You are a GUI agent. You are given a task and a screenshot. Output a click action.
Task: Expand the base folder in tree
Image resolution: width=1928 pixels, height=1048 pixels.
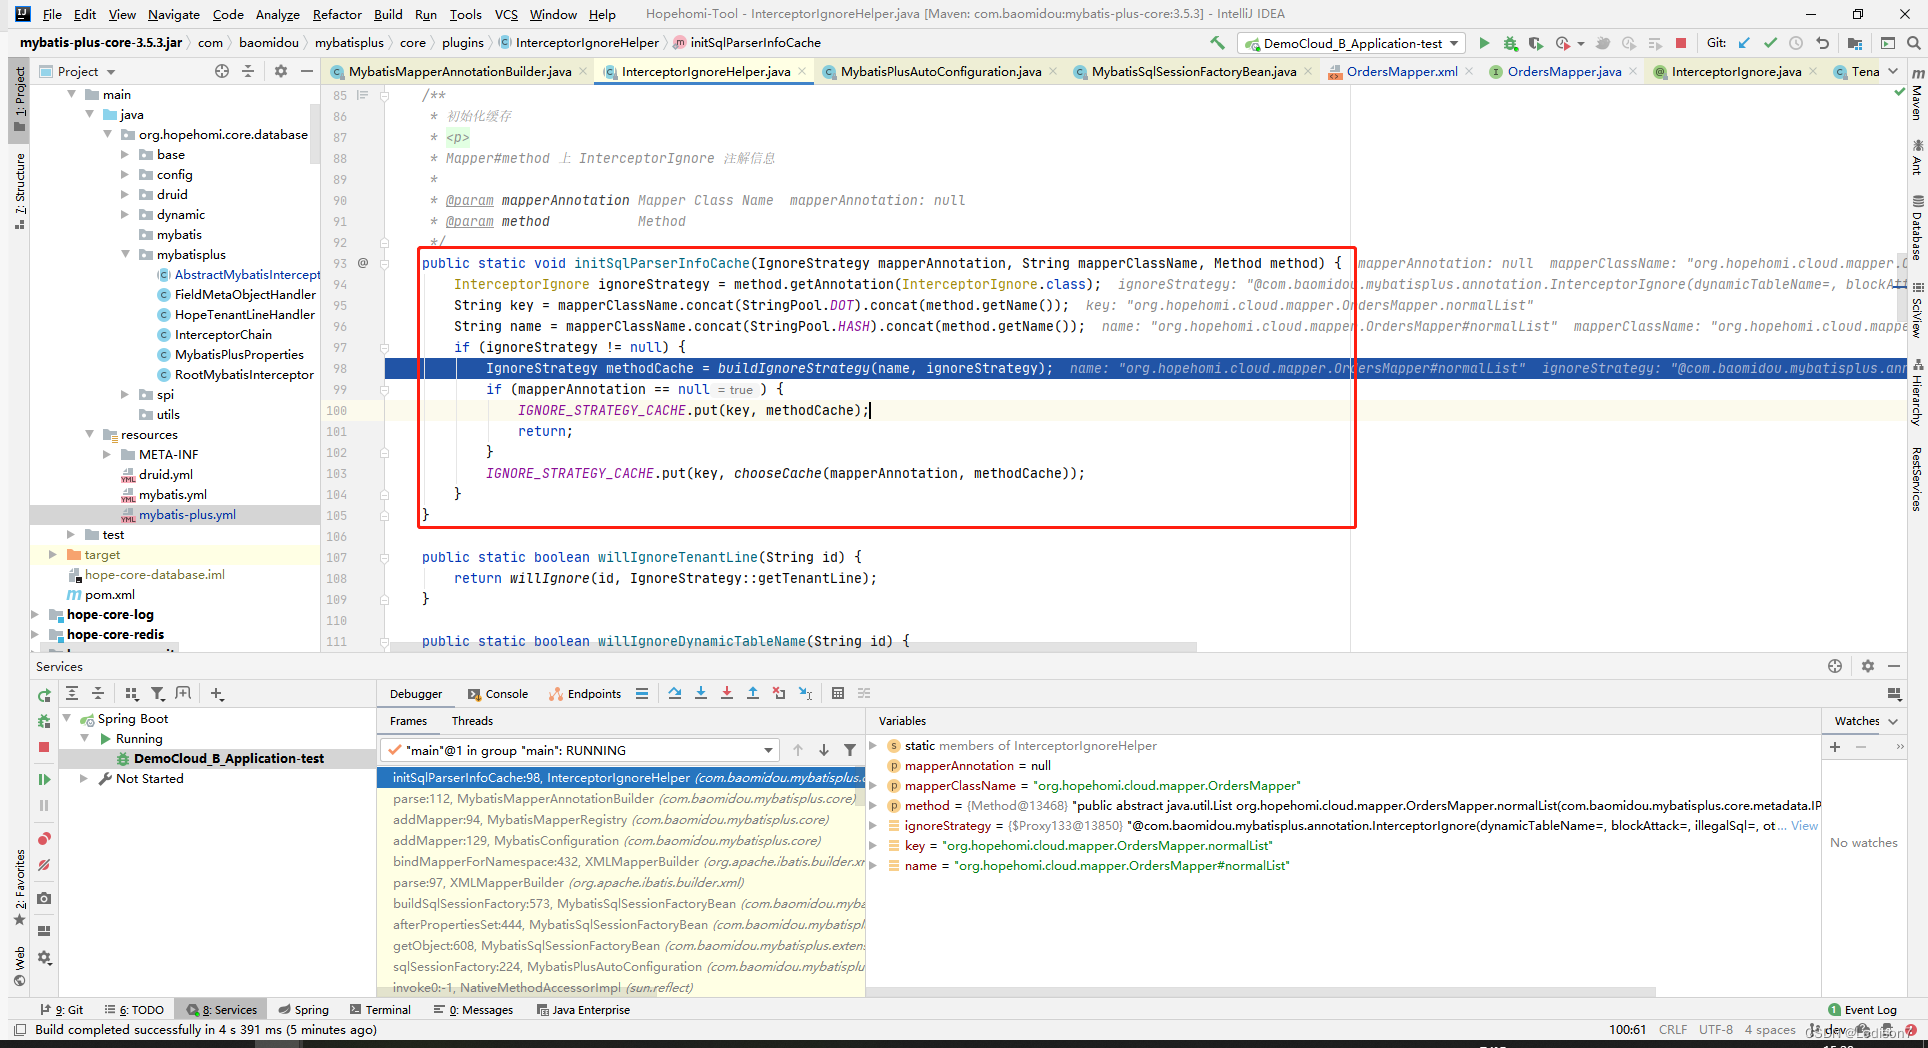point(126,155)
